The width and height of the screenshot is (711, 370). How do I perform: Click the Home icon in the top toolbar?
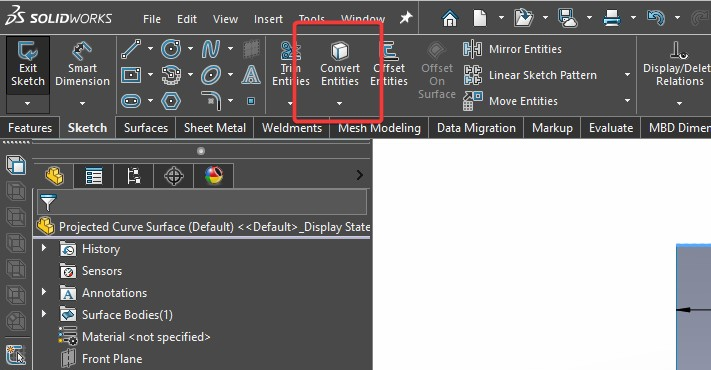450,18
